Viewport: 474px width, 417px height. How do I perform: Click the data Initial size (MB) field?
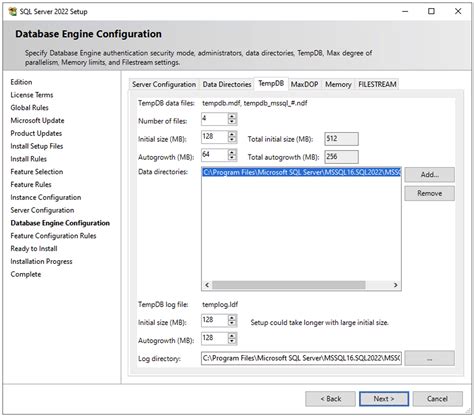click(215, 137)
